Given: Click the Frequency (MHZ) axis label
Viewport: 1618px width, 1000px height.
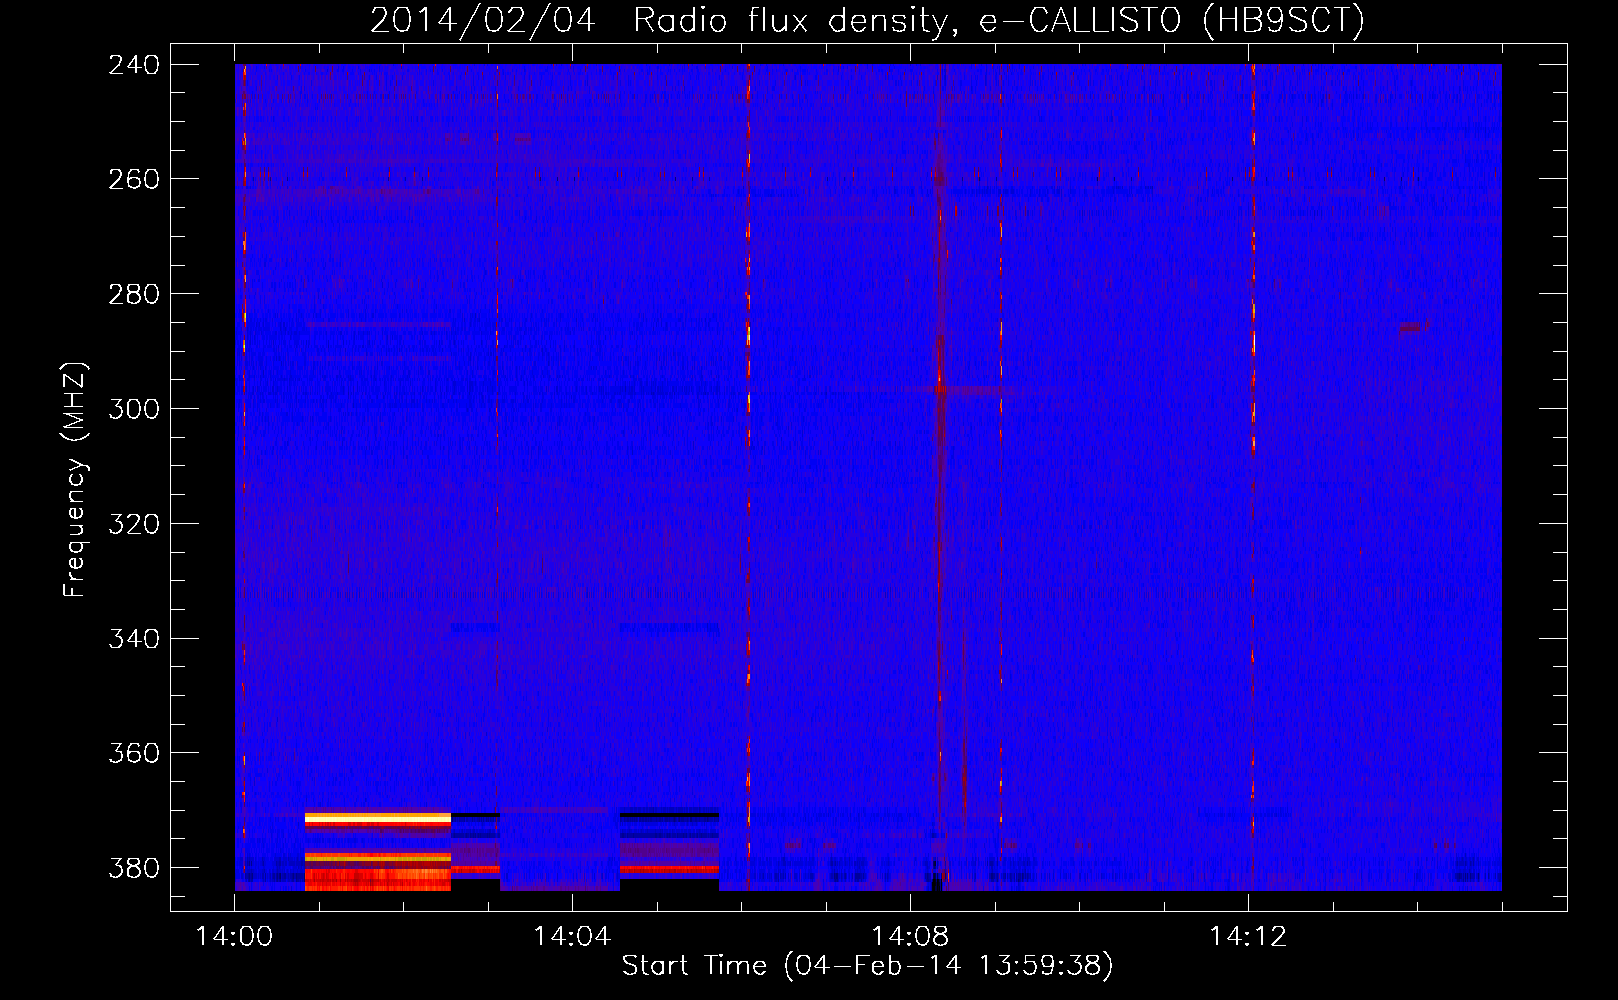Looking at the screenshot, I should [75, 480].
